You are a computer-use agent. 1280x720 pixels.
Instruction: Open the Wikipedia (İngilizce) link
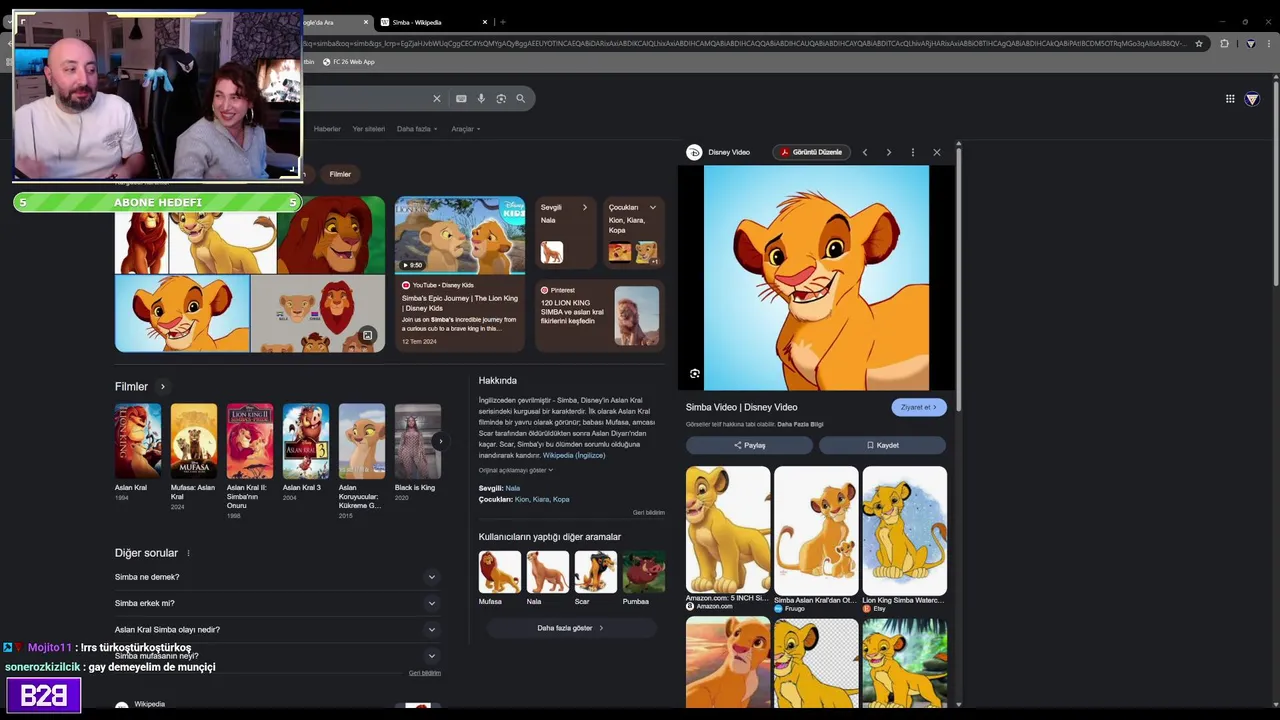pyautogui.click(x=574, y=455)
